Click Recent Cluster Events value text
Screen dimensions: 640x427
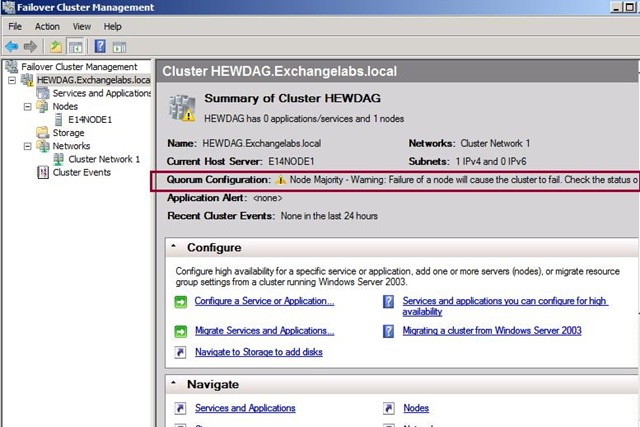tap(329, 216)
